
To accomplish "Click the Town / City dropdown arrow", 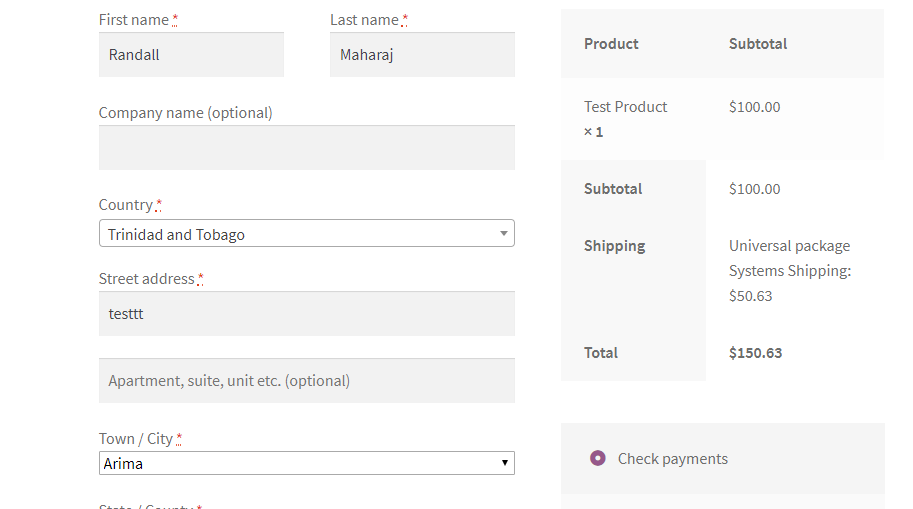I will coord(506,463).
